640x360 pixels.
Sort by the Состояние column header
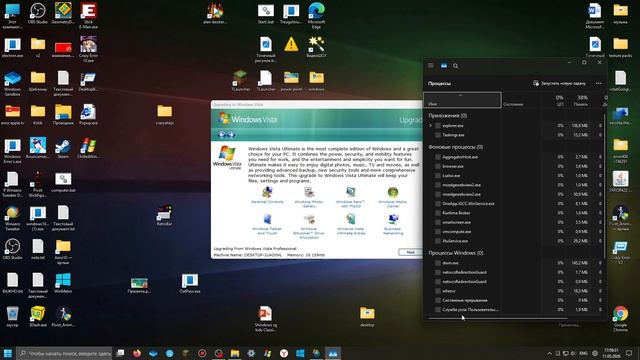pyautogui.click(x=521, y=100)
